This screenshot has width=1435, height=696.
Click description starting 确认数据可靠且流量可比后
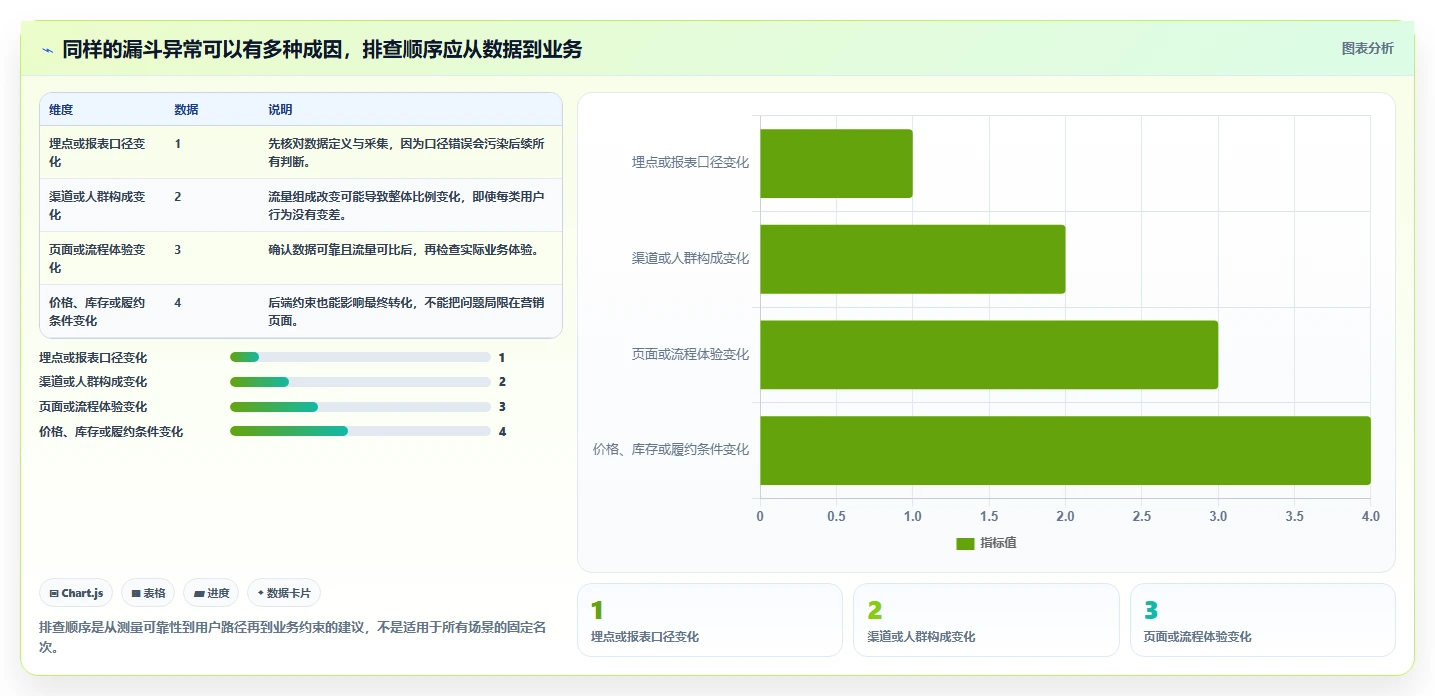(404, 250)
